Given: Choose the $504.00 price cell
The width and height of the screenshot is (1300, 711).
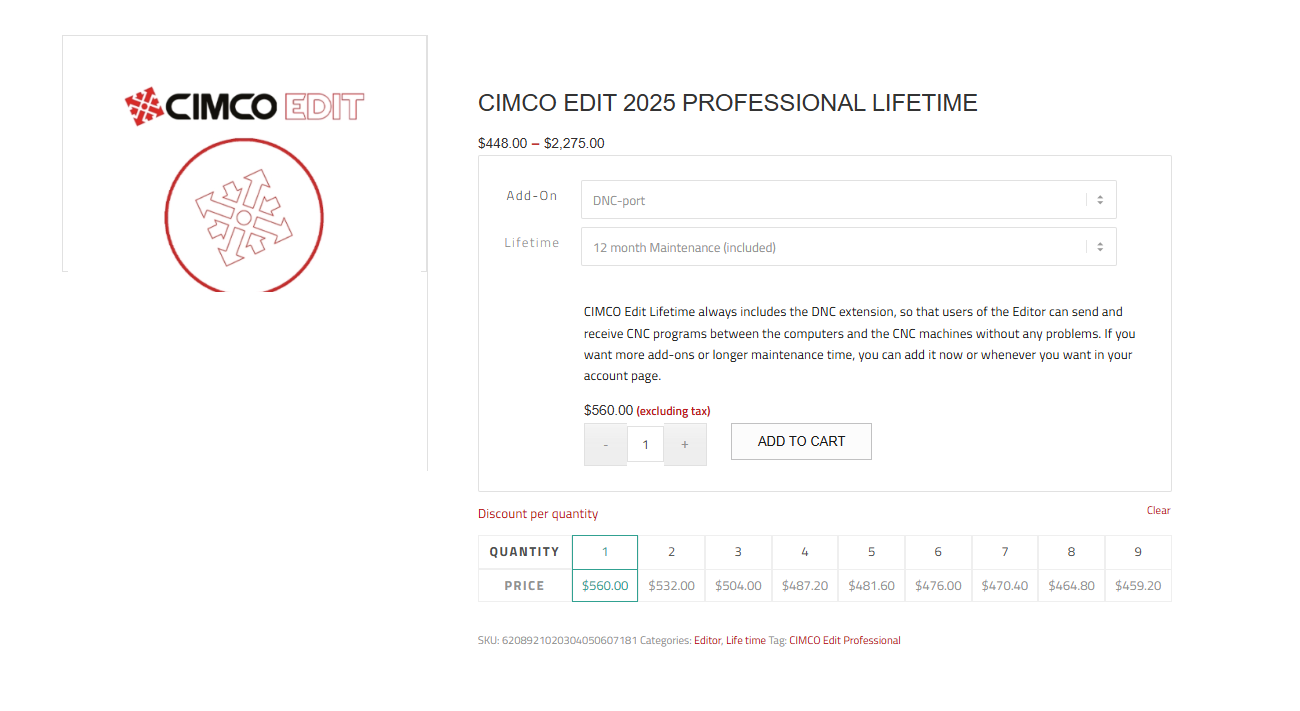Looking at the screenshot, I should [x=738, y=586].
